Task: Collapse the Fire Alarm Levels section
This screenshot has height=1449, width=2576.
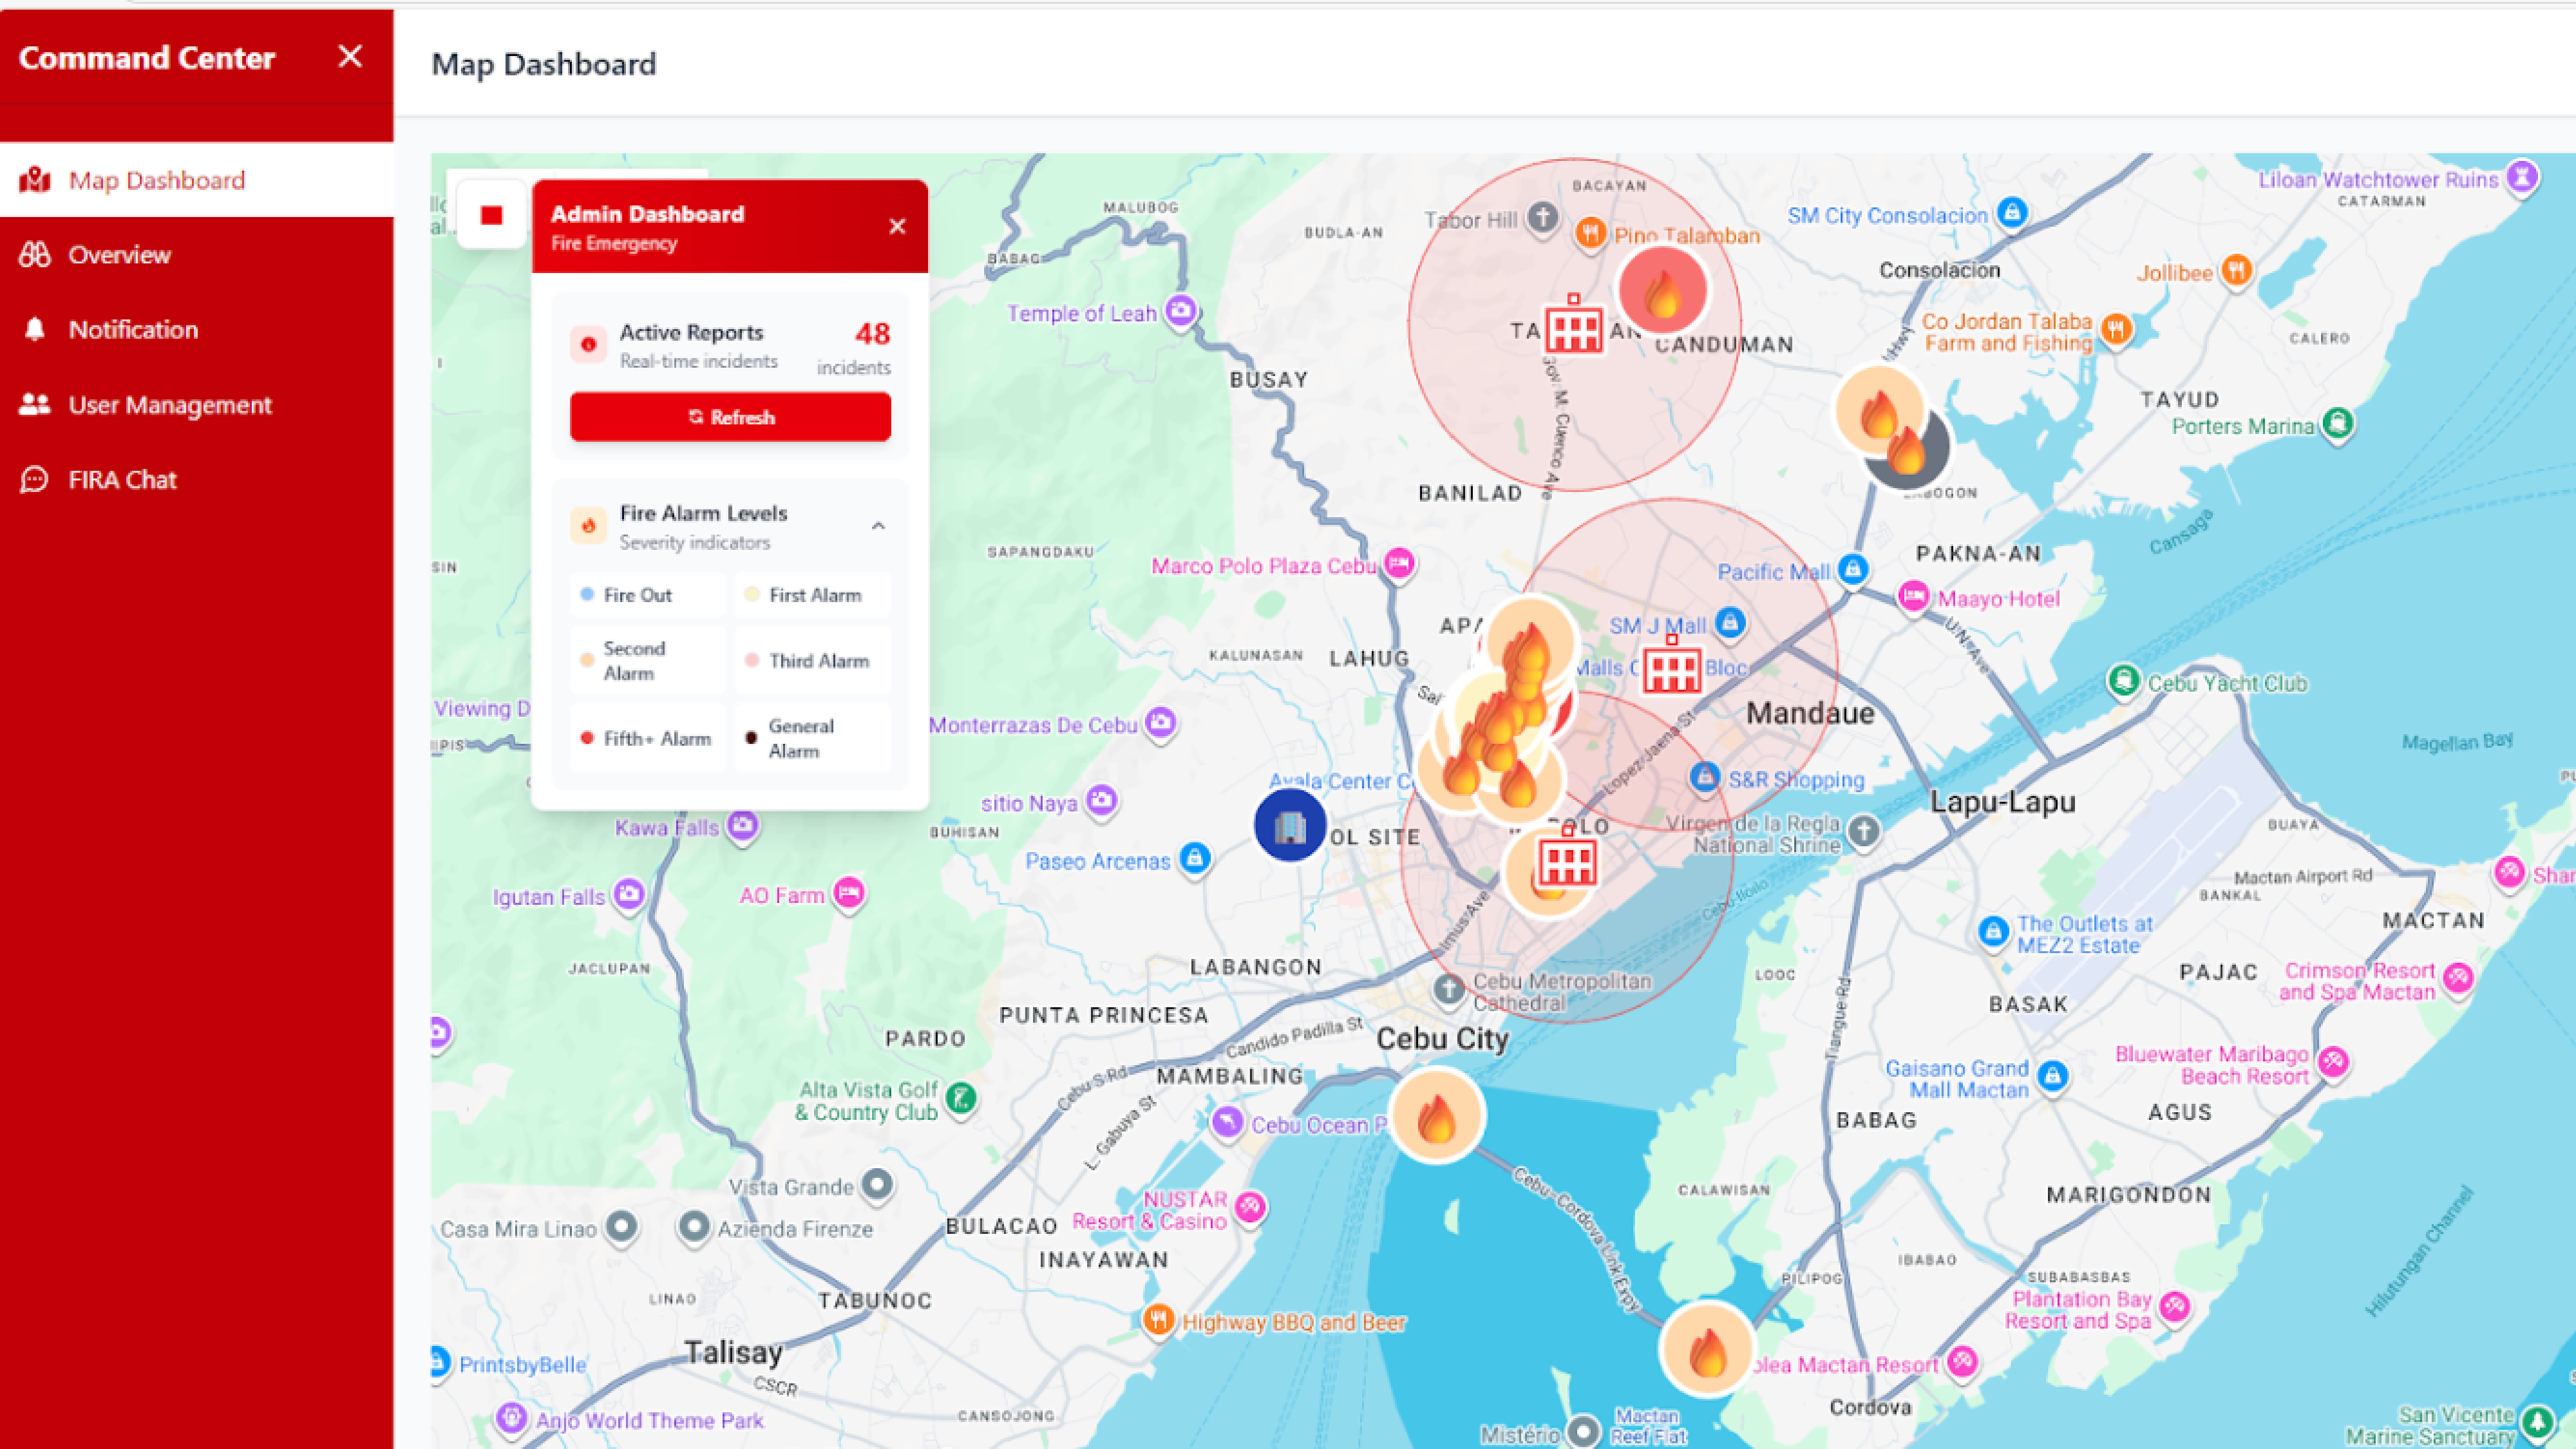Action: (x=878, y=526)
